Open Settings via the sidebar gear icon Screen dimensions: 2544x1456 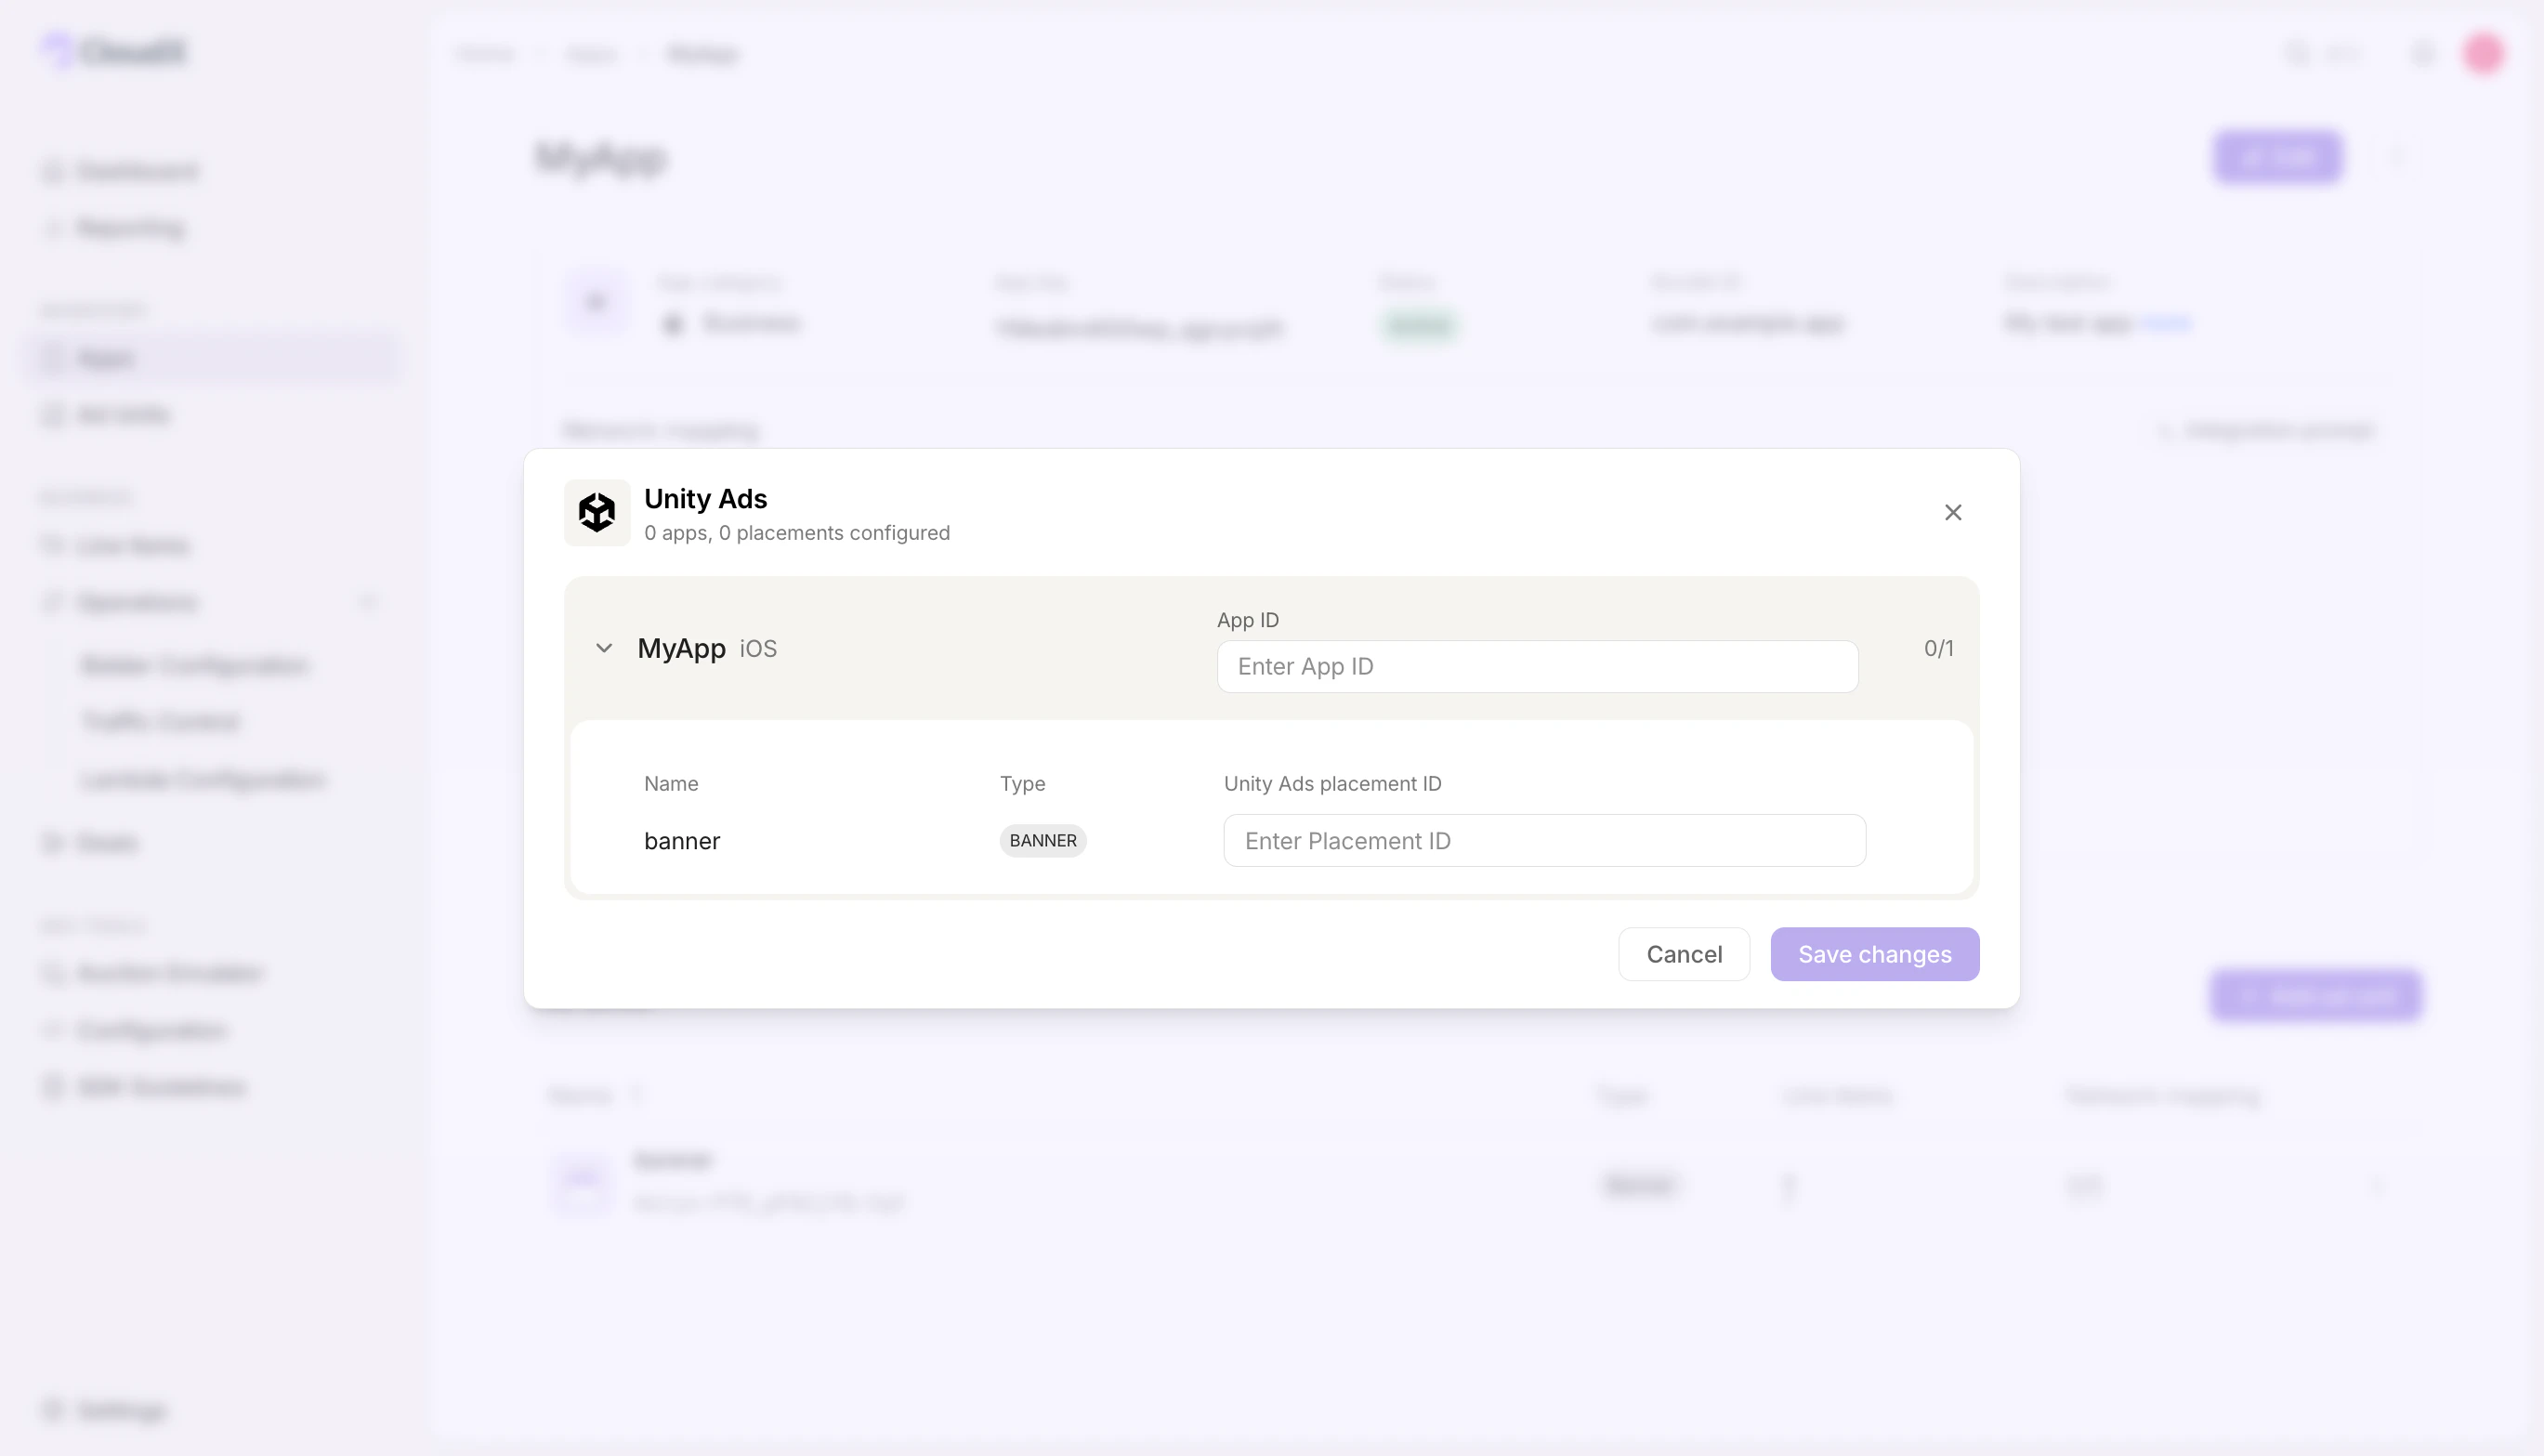click(52, 1410)
